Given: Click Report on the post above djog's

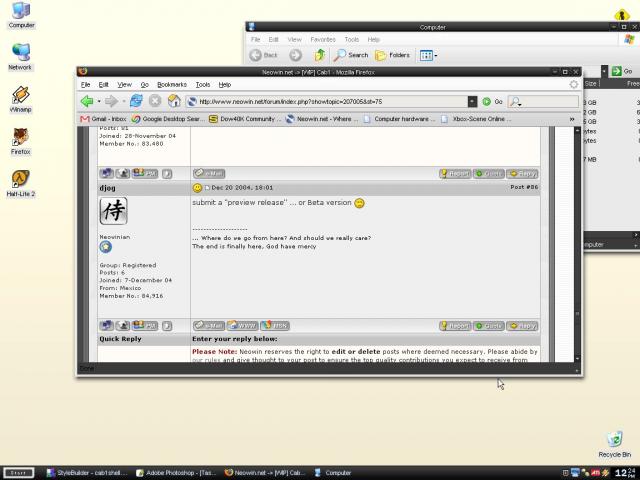Looking at the screenshot, I should 455,174.
